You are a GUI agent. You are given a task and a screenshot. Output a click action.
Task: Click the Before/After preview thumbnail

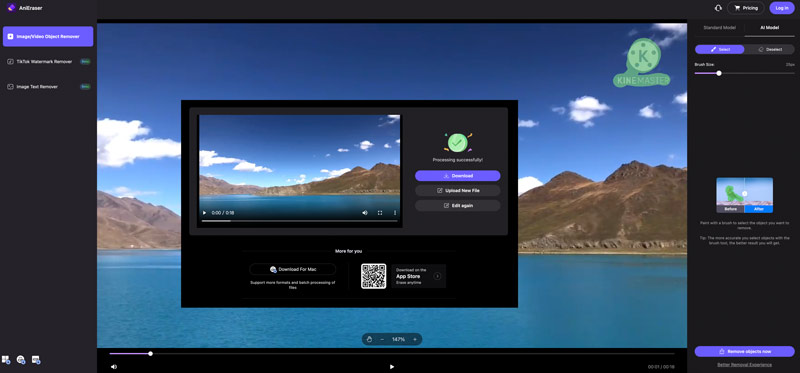click(744, 195)
